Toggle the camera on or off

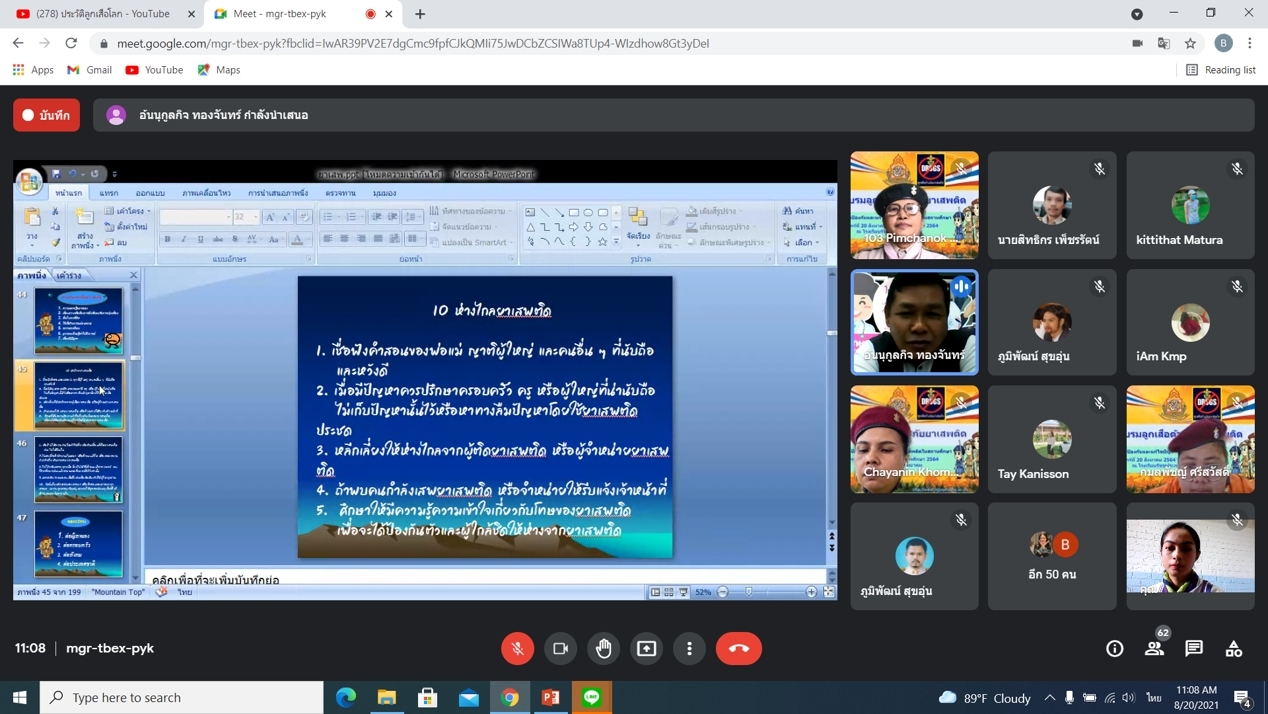(x=561, y=648)
